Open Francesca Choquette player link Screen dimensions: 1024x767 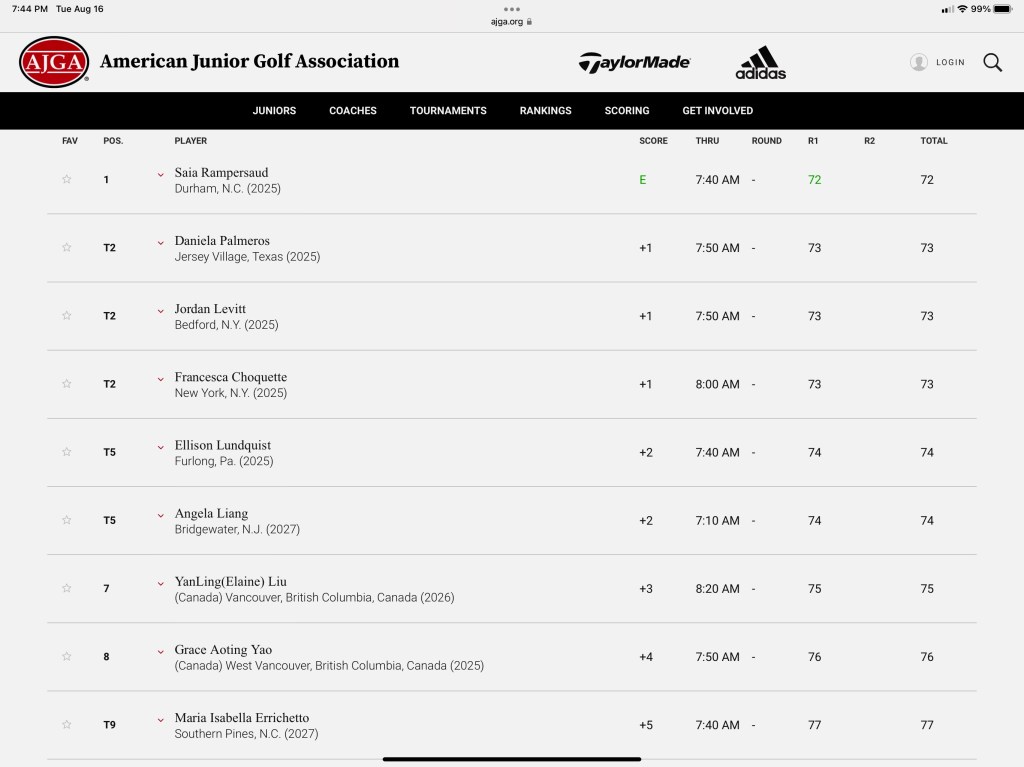point(231,377)
